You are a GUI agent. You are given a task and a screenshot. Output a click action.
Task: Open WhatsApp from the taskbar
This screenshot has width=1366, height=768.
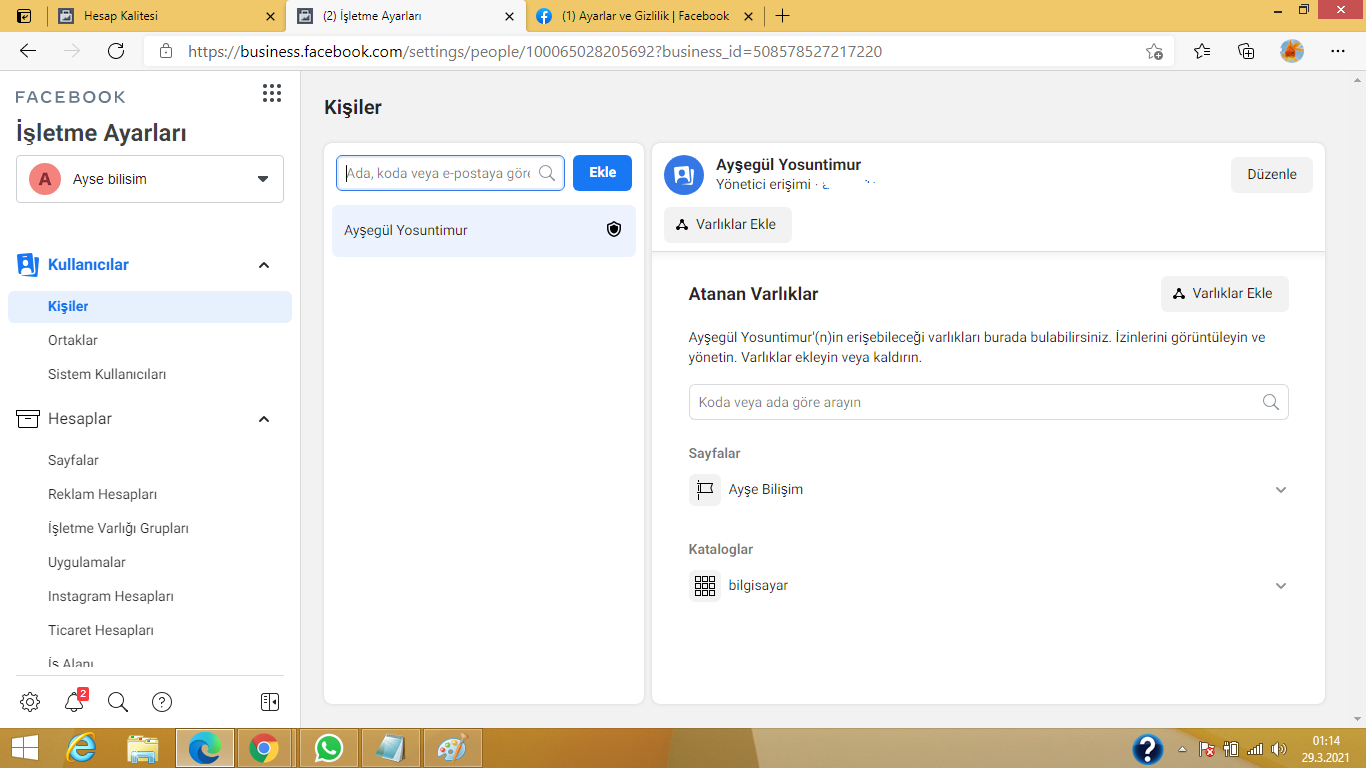(328, 748)
